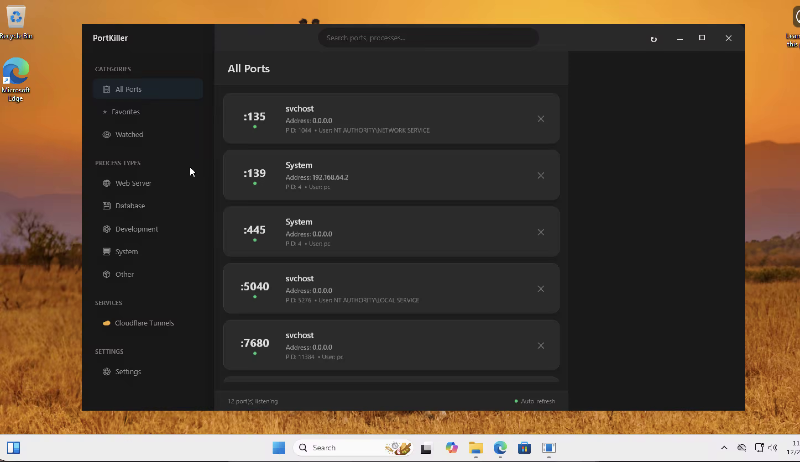The width and height of the screenshot is (800, 462).
Task: Open File Explorer from the taskbar
Action: click(x=476, y=448)
